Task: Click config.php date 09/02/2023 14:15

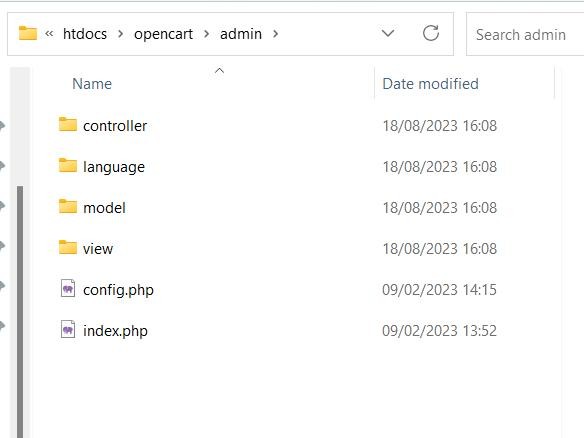Action: click(439, 290)
